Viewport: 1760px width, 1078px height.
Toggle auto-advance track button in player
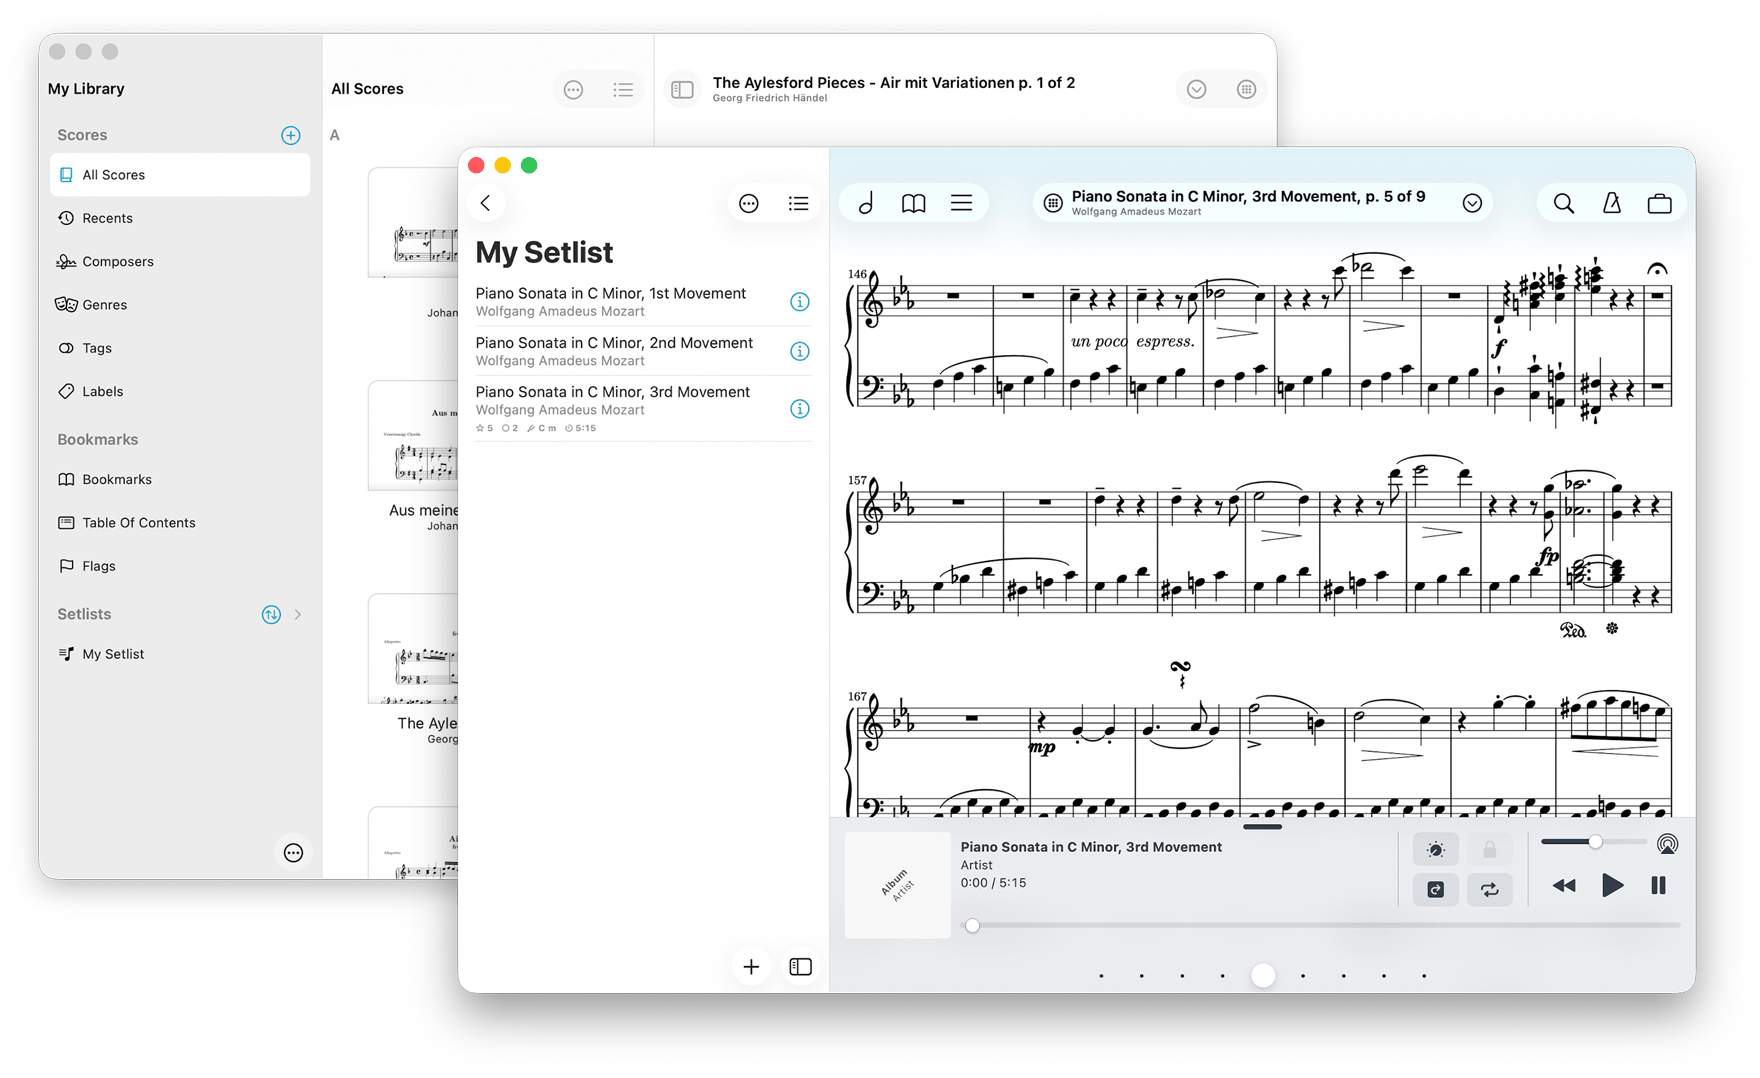pyautogui.click(x=1435, y=889)
